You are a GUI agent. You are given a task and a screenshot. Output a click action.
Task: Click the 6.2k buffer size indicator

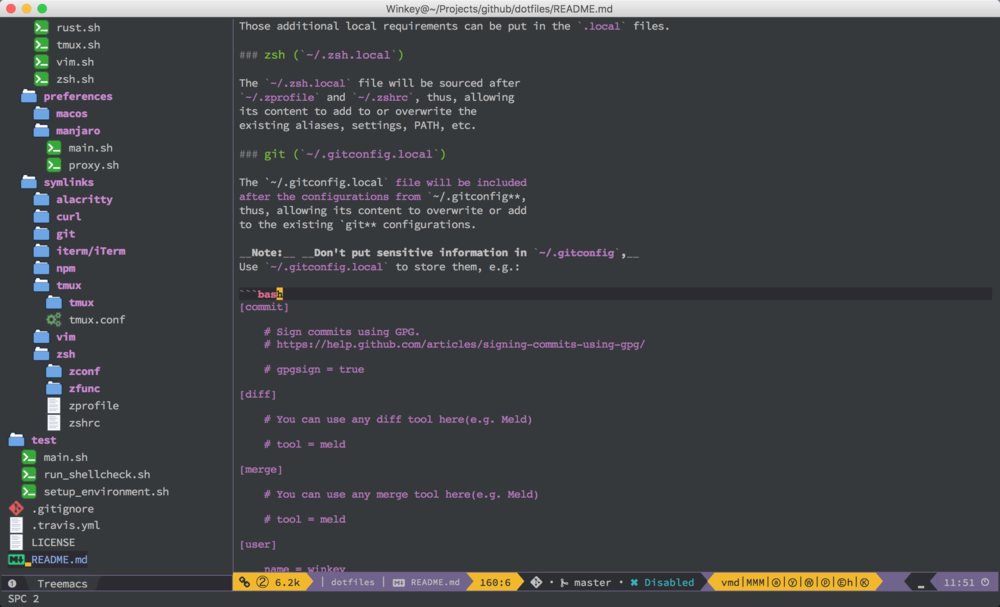pos(287,582)
